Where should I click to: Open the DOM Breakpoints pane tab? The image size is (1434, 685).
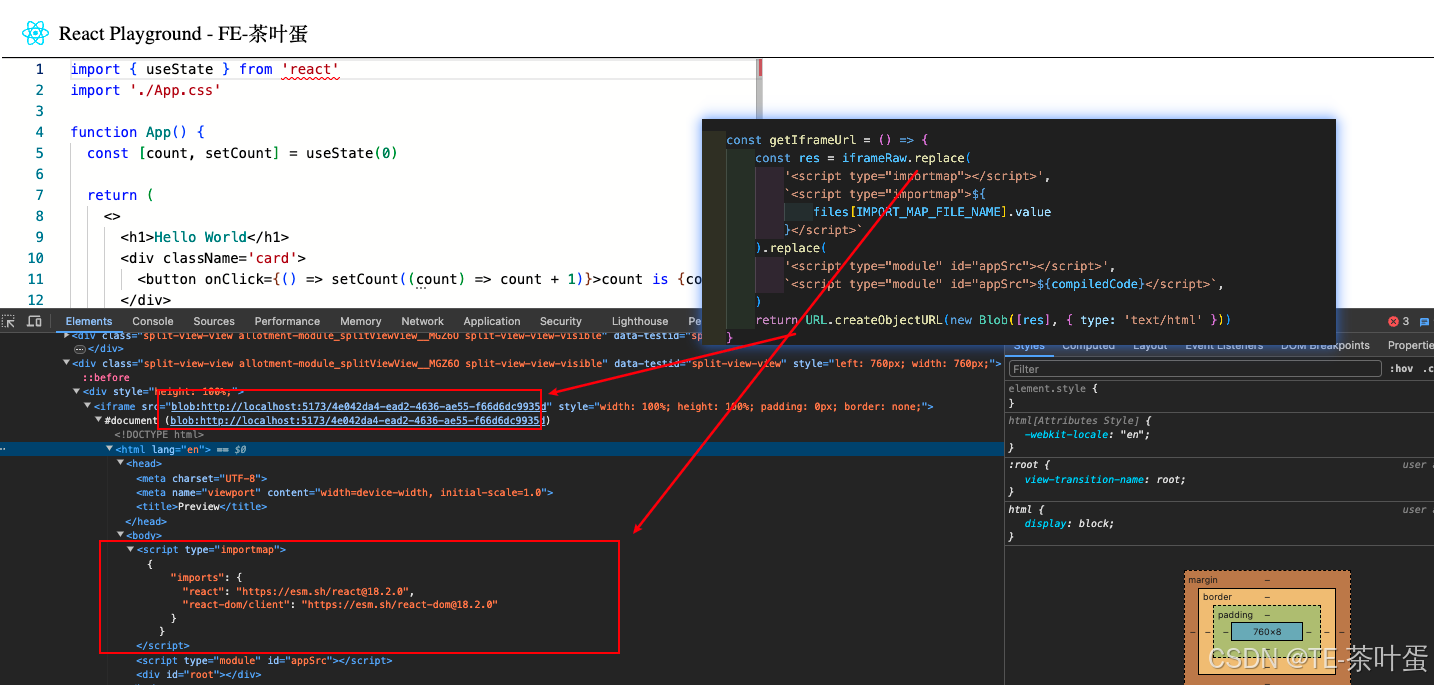click(1325, 346)
